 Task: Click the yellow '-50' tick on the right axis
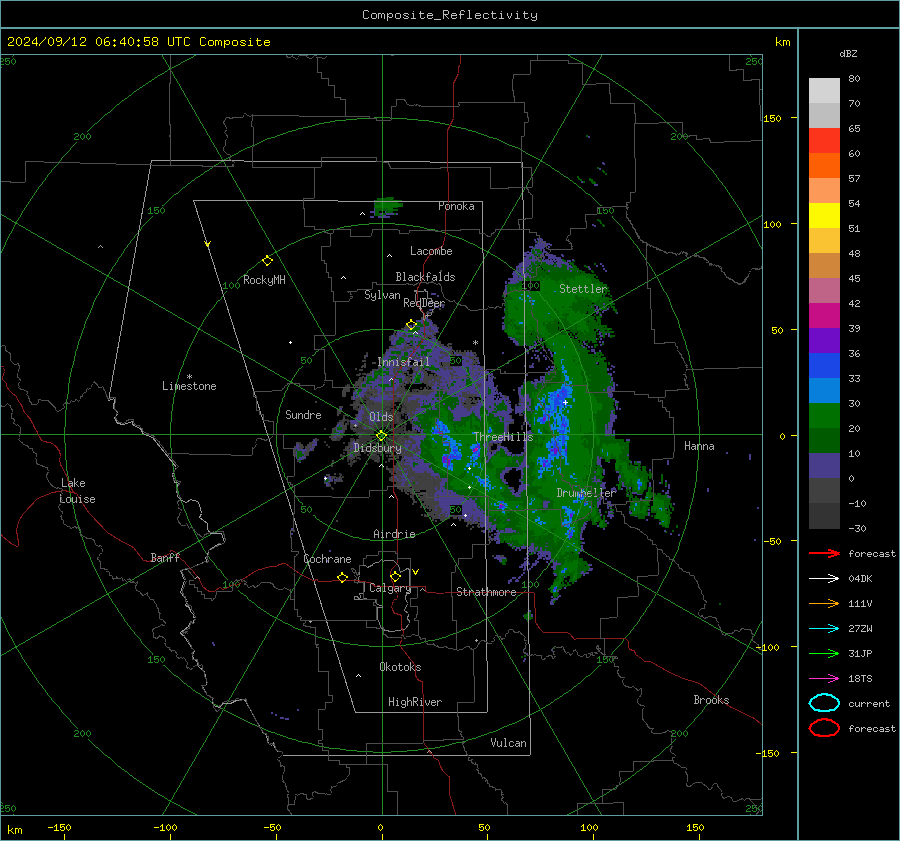pos(774,541)
